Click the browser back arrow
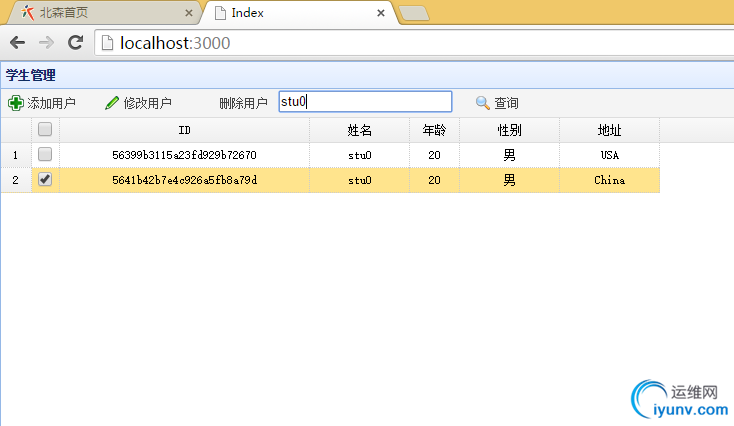This screenshot has height=426, width=734. click(17, 43)
